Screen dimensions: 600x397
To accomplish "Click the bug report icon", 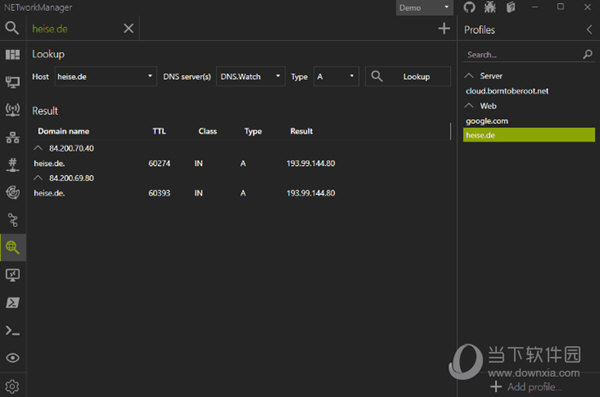I will [x=490, y=7].
